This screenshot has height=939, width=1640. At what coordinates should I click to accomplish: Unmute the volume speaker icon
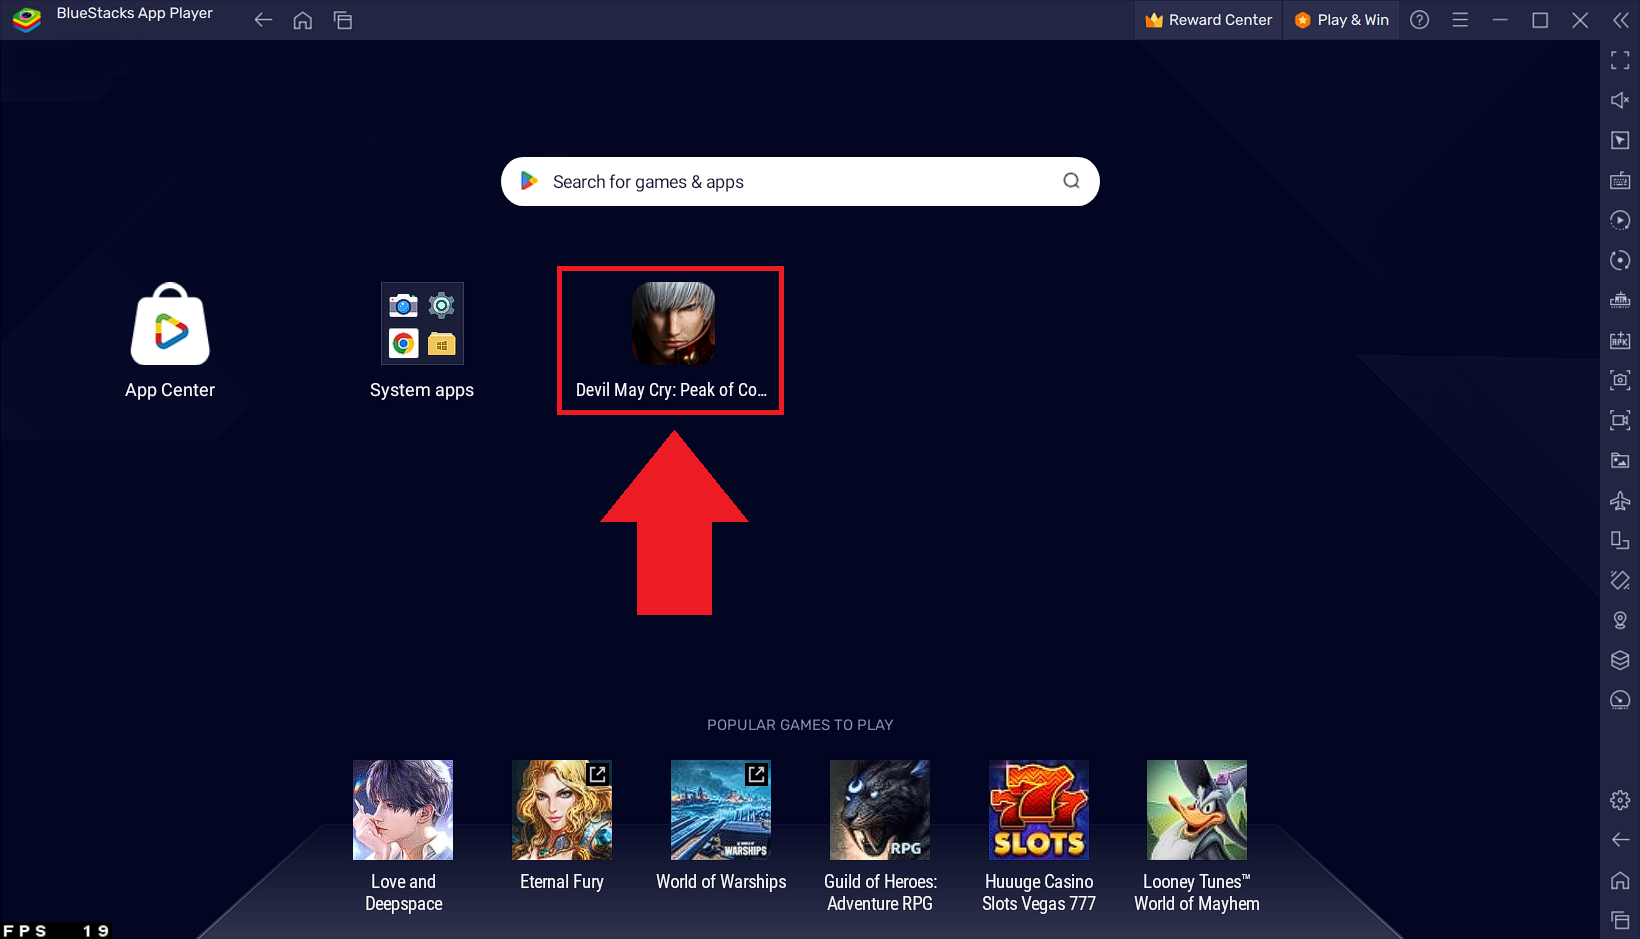click(x=1620, y=101)
